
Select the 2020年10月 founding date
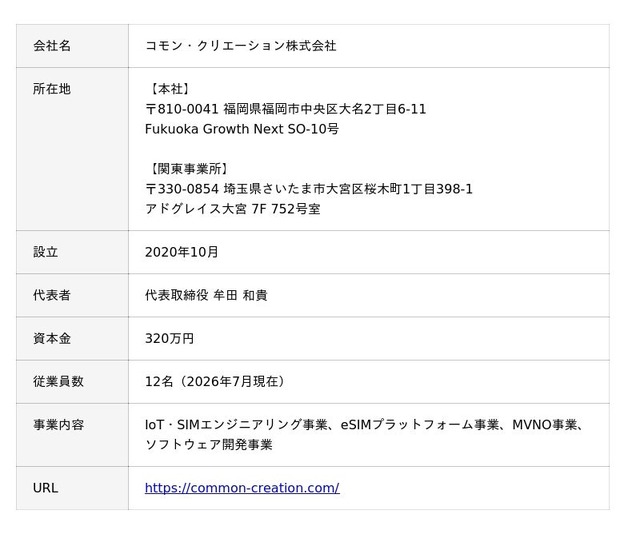(181, 252)
